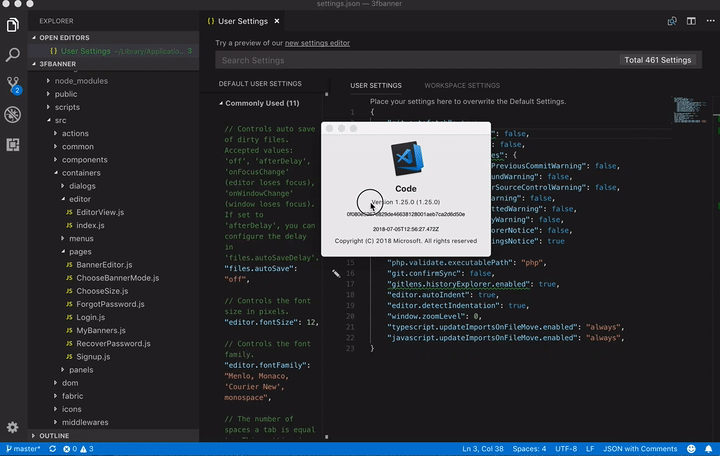Collapse the Commonly Used (11) group
Viewport: 720px width, 456px height.
click(221, 103)
